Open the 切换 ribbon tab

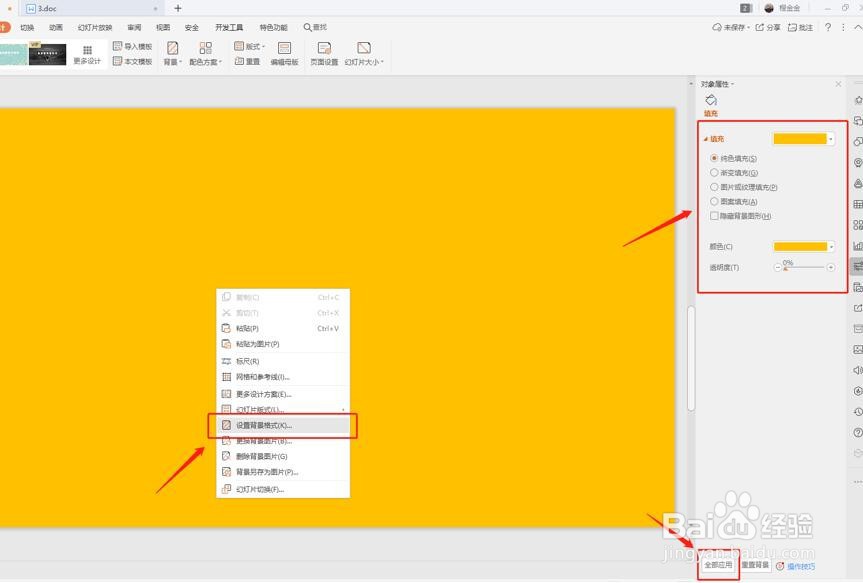27,27
